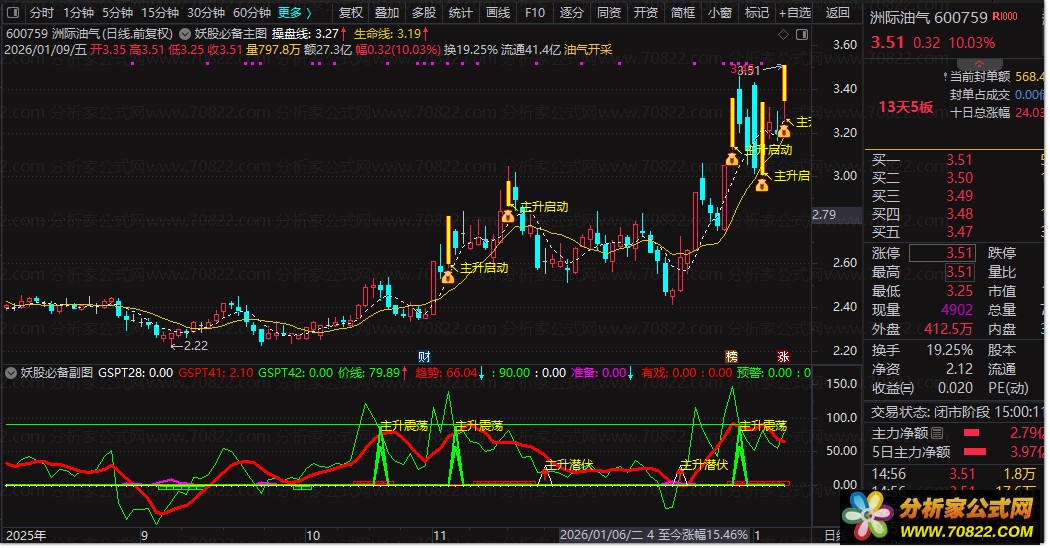The height and width of the screenshot is (548, 1050).
Task: Click the 涨停 price box 3.51
Action: [942, 253]
